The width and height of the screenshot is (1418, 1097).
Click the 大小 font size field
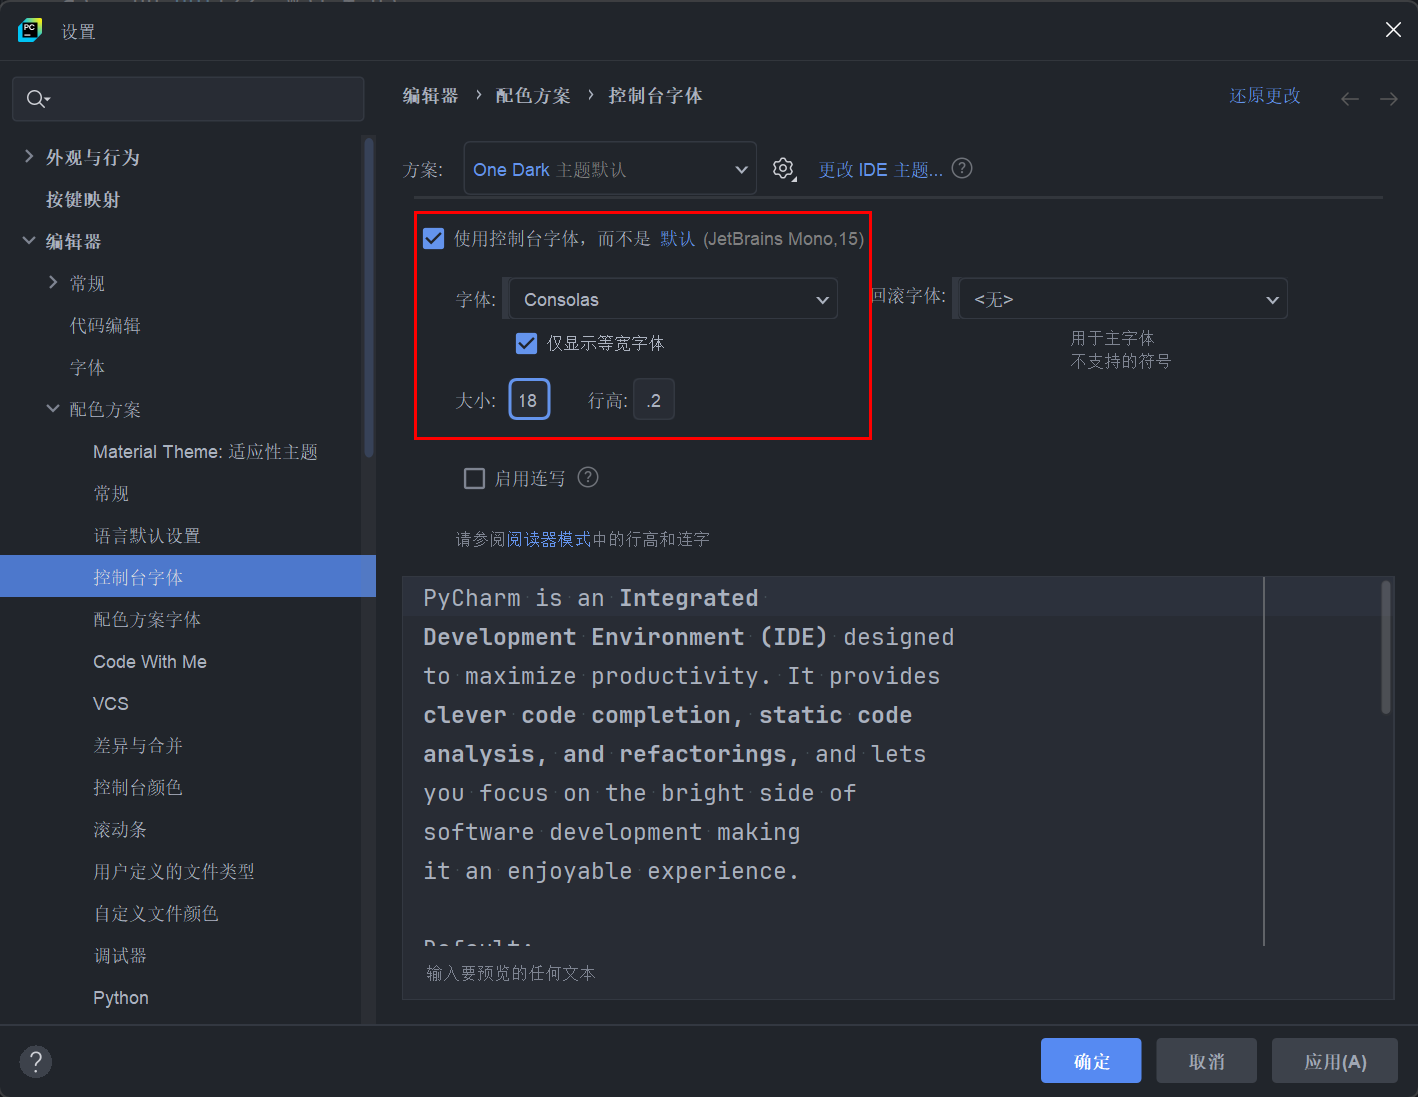point(529,400)
